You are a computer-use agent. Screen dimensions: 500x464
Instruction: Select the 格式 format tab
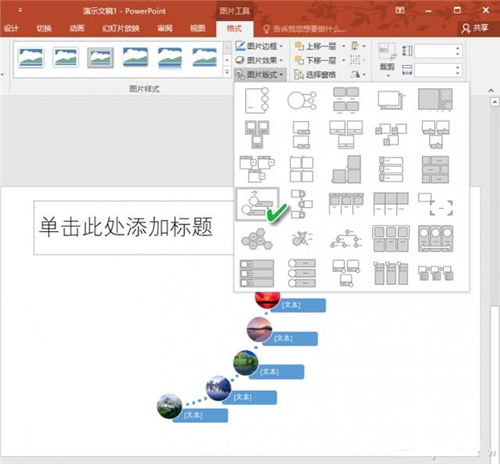click(x=234, y=29)
